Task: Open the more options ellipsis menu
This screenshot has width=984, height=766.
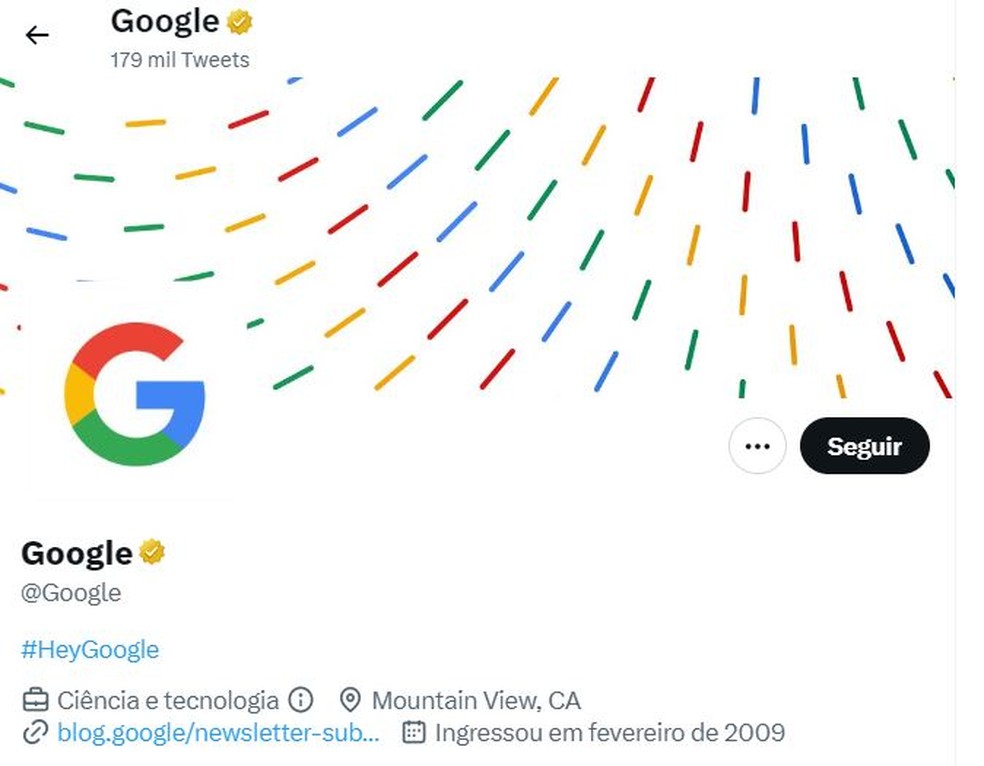Action: pyautogui.click(x=757, y=446)
